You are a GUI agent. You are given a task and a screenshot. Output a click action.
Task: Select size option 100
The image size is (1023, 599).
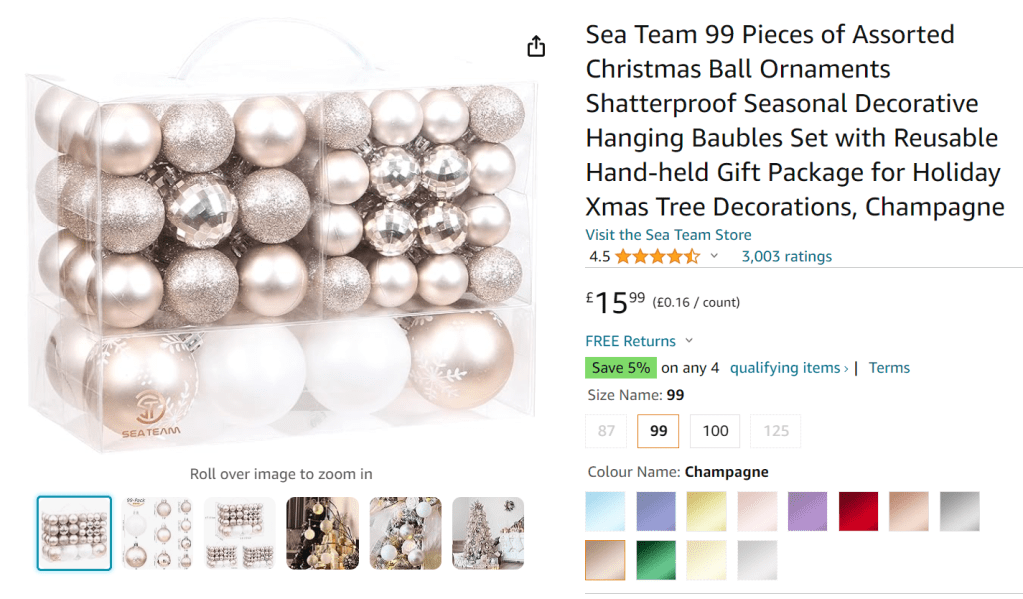pos(716,431)
